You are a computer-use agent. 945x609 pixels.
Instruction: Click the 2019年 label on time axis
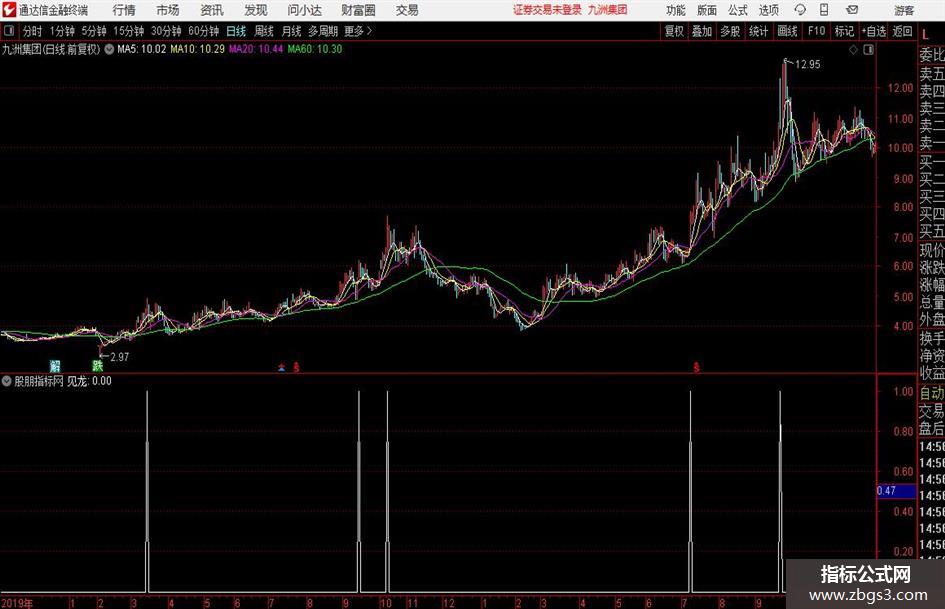pyautogui.click(x=17, y=603)
